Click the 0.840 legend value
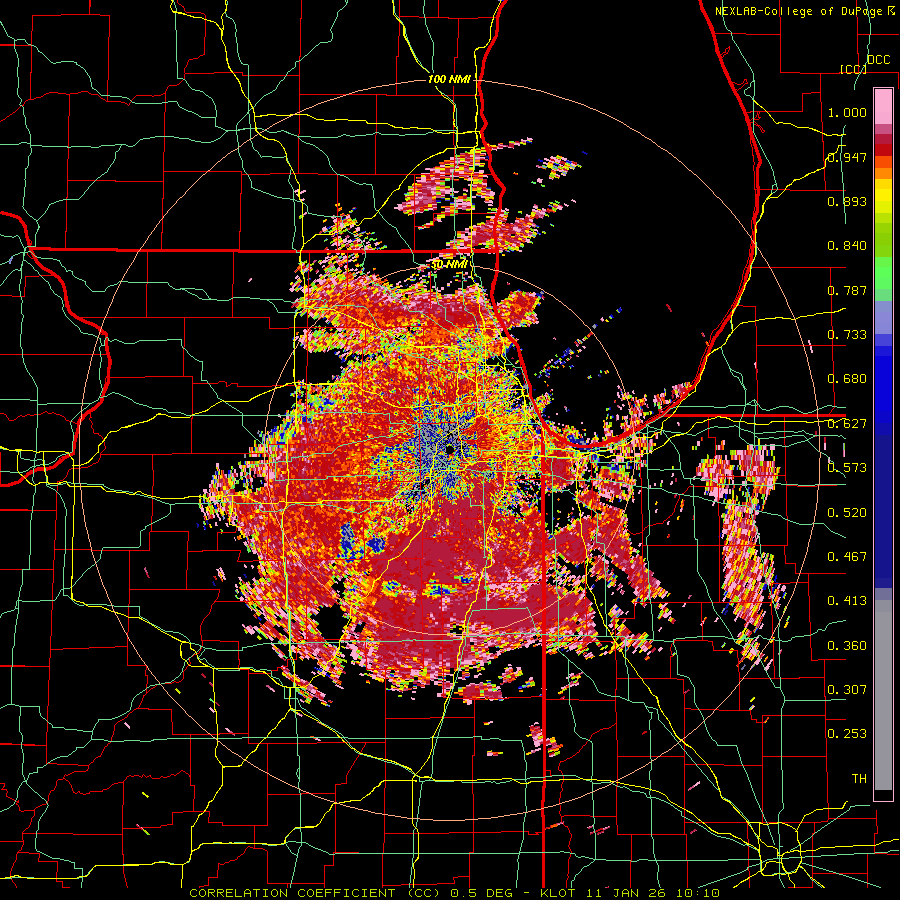 click(x=847, y=246)
